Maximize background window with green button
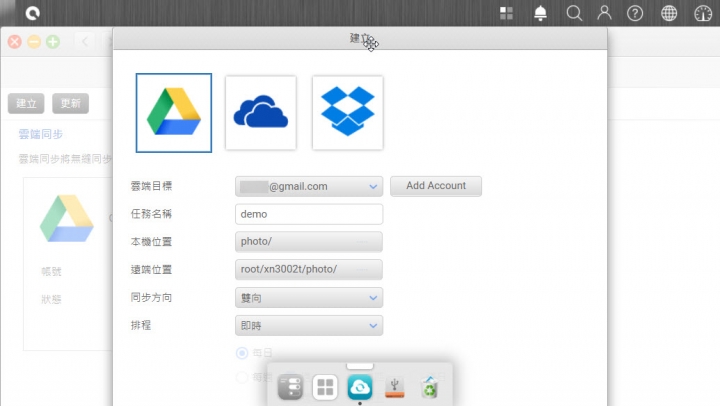The height and width of the screenshot is (406, 720). [53, 42]
